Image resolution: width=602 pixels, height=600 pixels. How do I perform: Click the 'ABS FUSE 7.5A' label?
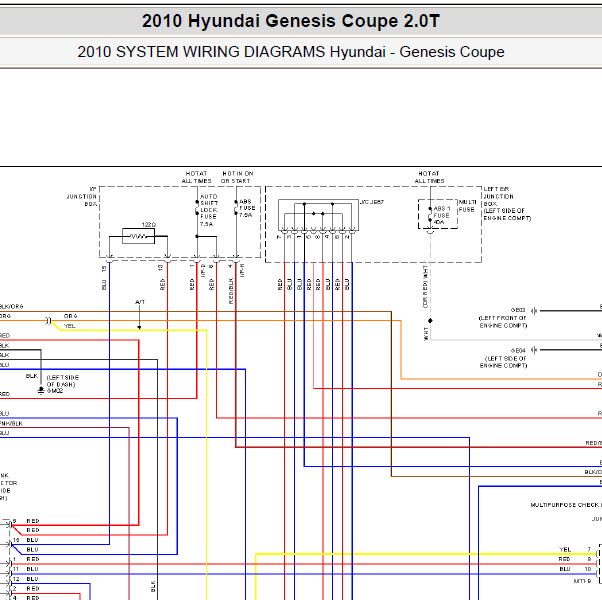coord(247,208)
